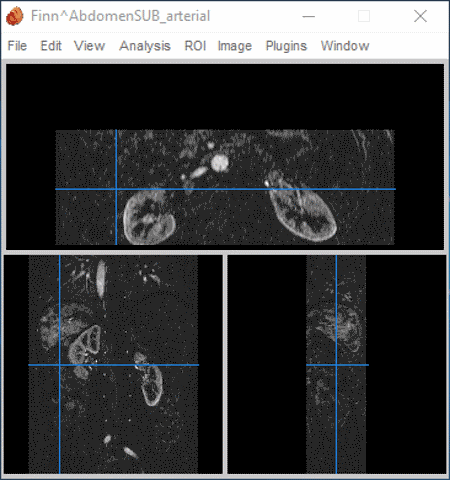Click the crosshair intersection in the coronal view
The width and height of the screenshot is (450, 480).
point(60,365)
